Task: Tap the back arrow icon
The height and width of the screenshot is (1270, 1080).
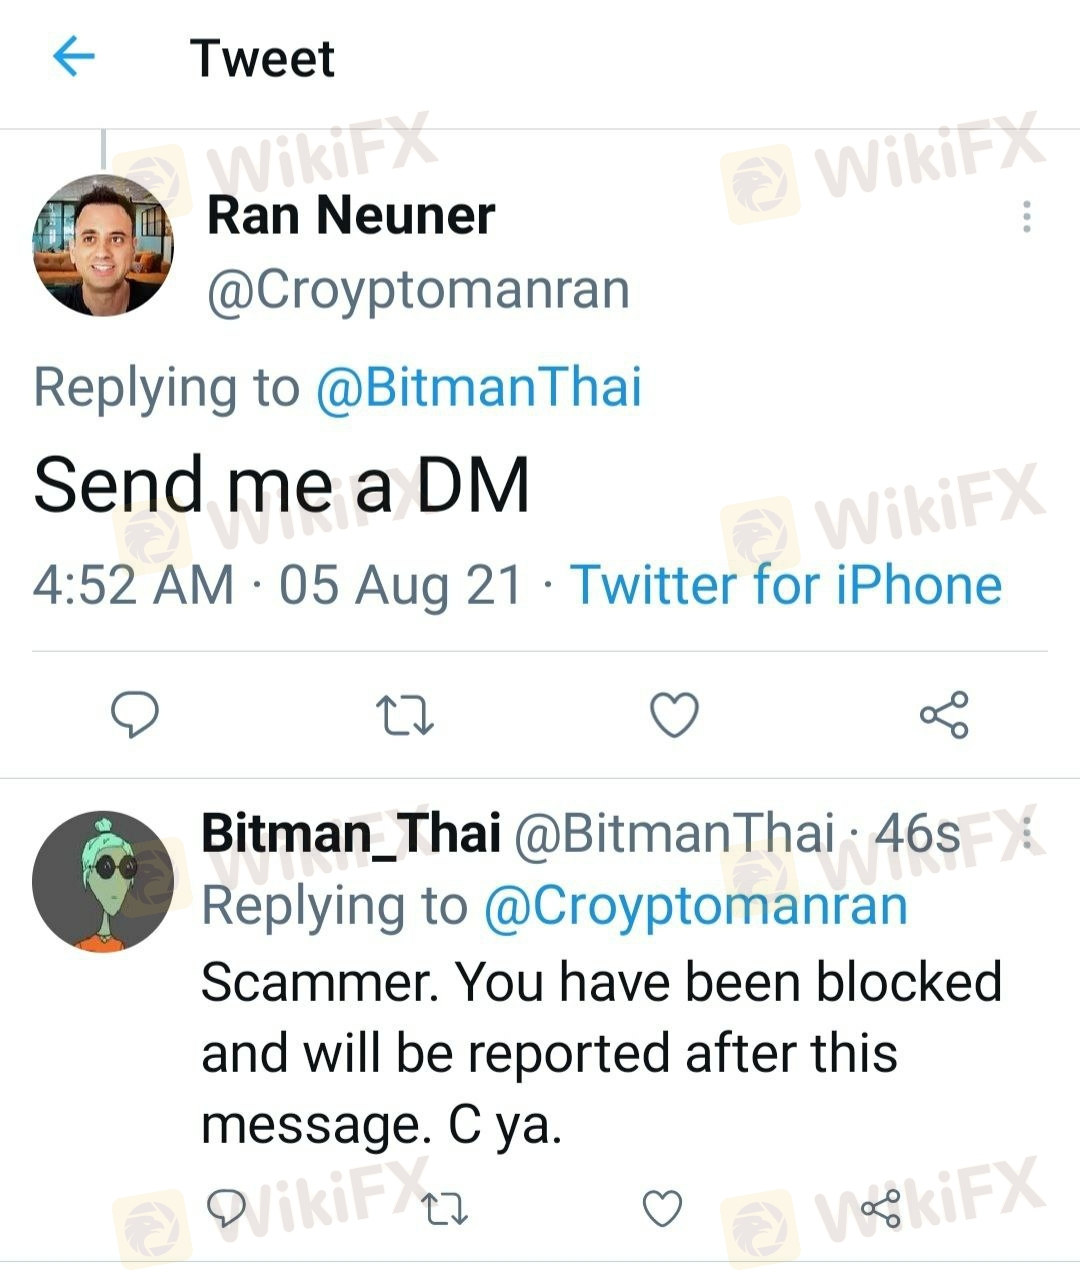Action: tap(73, 57)
